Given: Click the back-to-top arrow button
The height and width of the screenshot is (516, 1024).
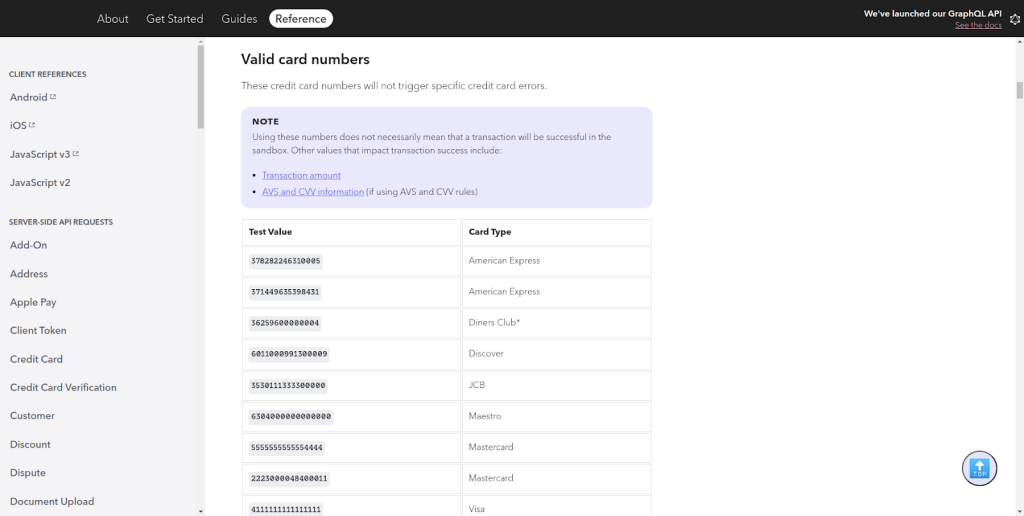Looking at the screenshot, I should (979, 468).
